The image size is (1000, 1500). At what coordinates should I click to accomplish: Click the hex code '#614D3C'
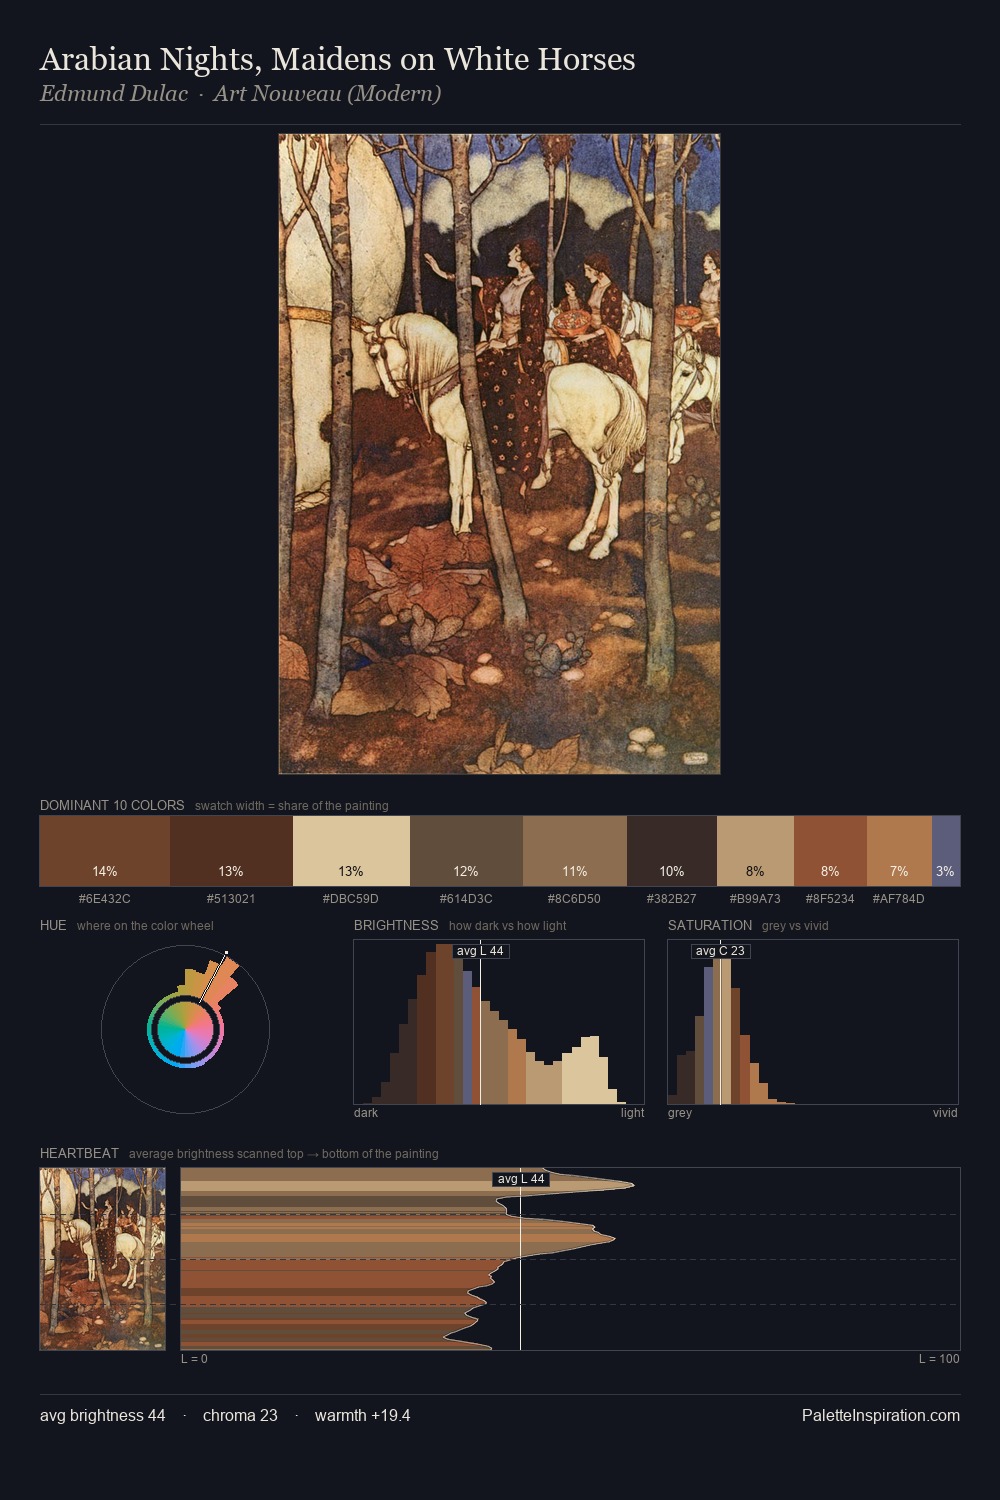[x=466, y=898]
